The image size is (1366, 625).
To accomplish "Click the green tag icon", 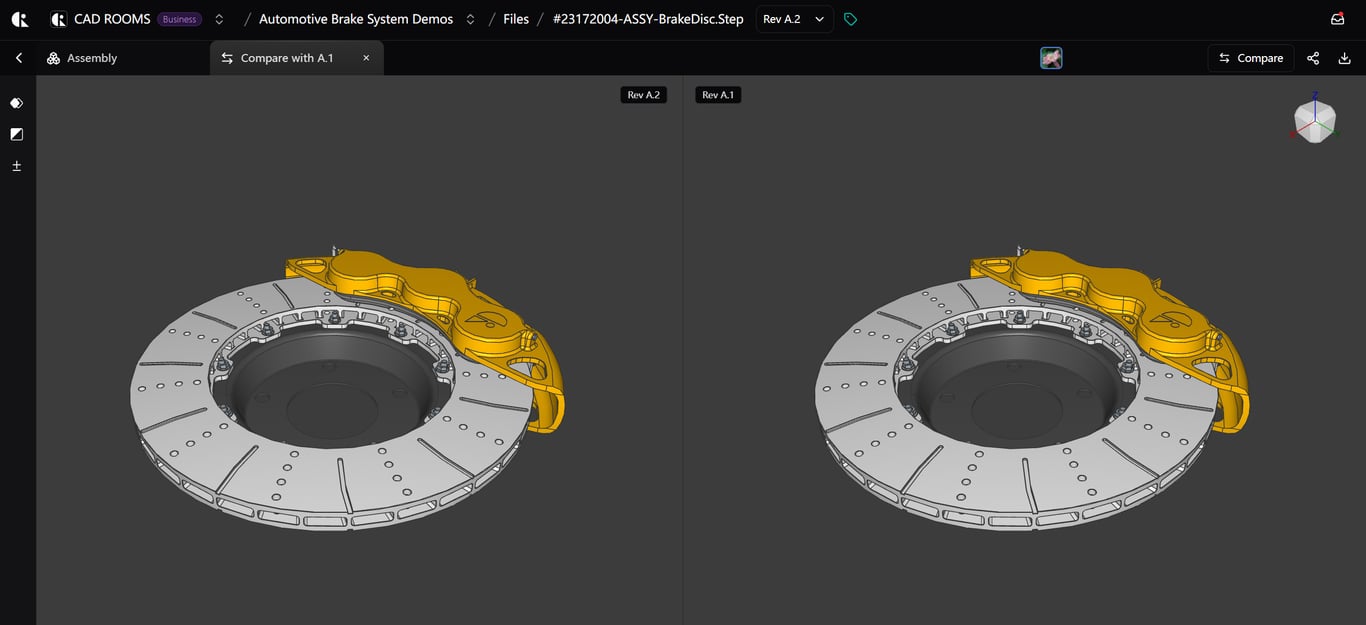I will [850, 19].
